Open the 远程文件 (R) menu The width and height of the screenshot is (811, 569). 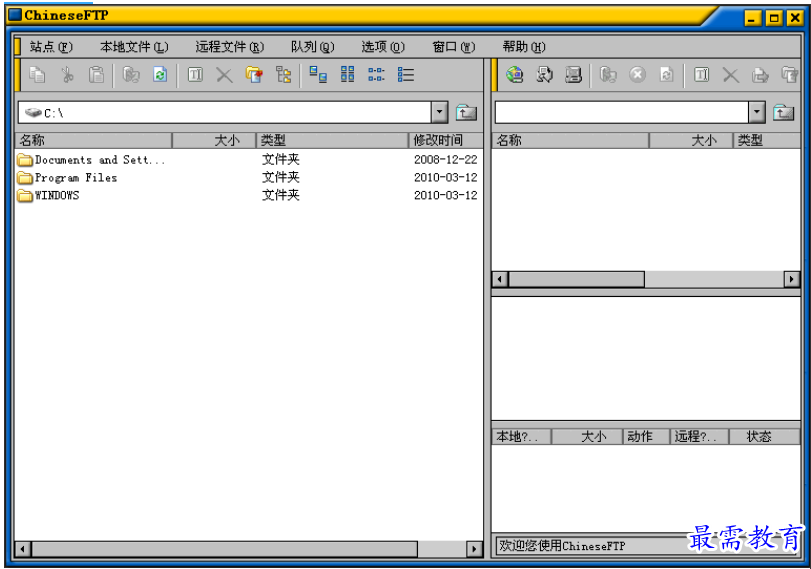point(230,47)
